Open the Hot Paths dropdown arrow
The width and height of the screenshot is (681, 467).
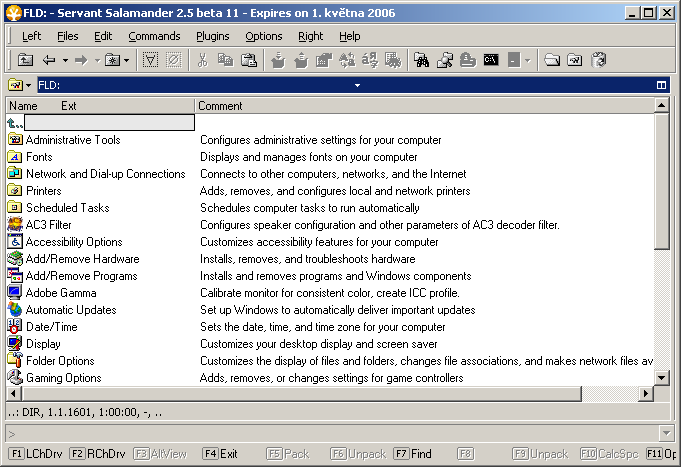tap(126, 60)
